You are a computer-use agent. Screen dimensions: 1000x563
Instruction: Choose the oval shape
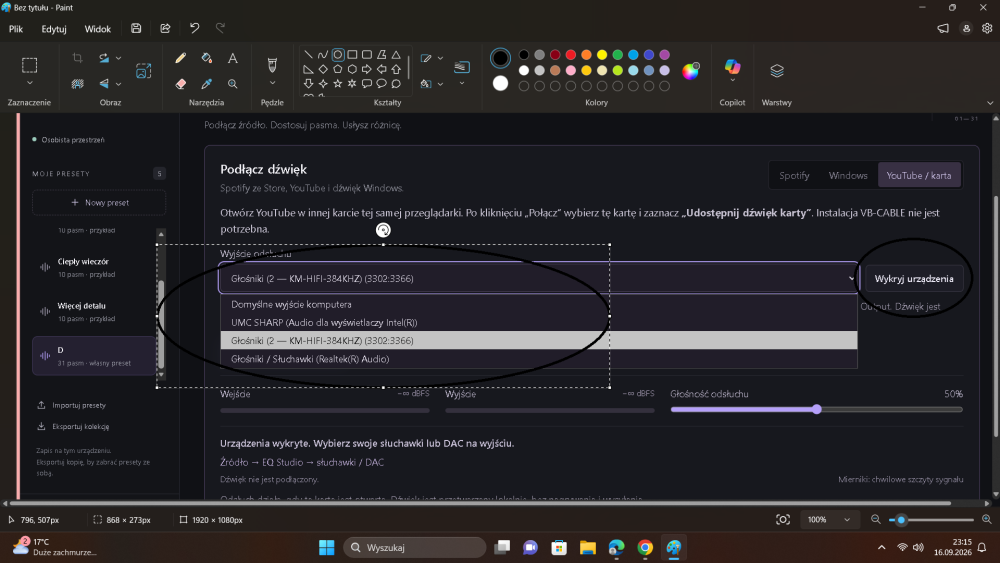click(338, 55)
